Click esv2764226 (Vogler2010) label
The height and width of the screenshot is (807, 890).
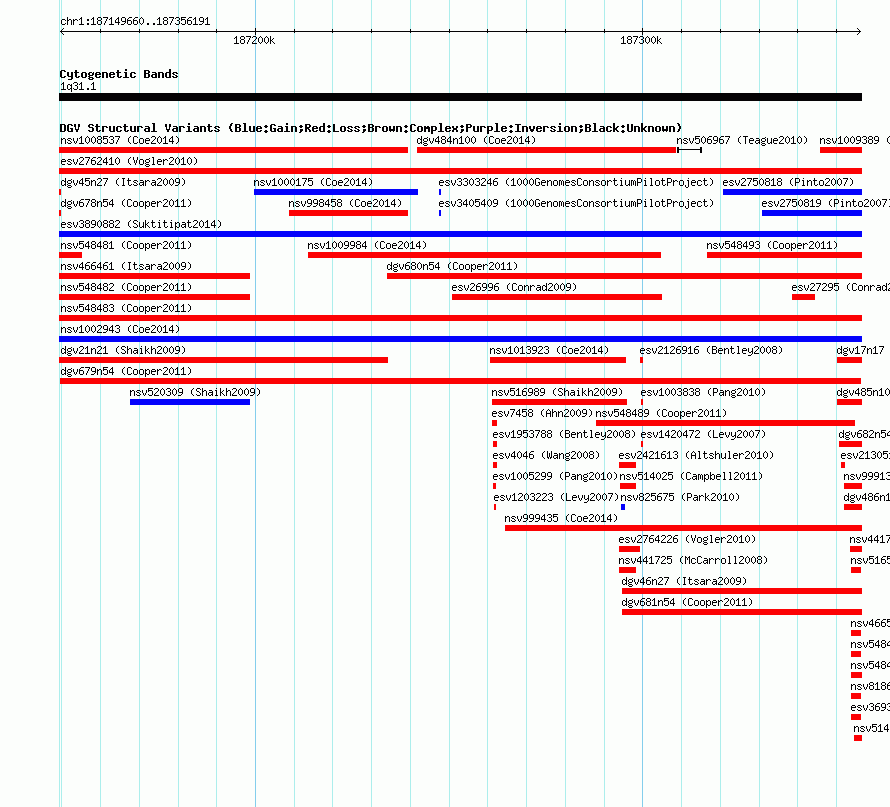[687, 539]
